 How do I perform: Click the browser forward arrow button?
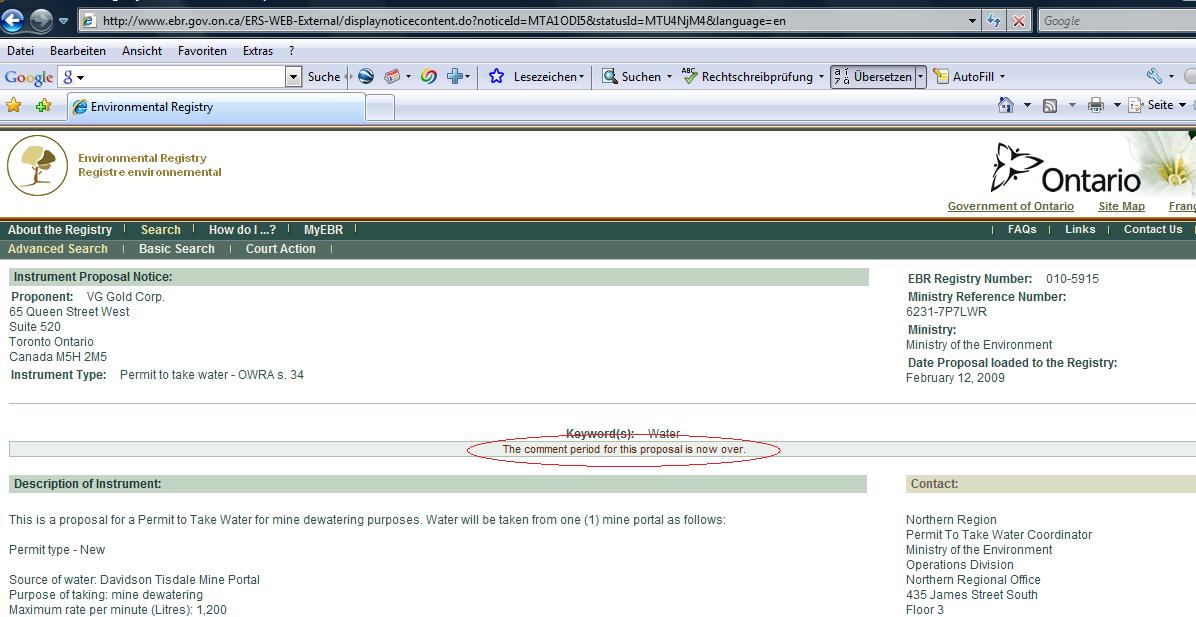(x=40, y=21)
